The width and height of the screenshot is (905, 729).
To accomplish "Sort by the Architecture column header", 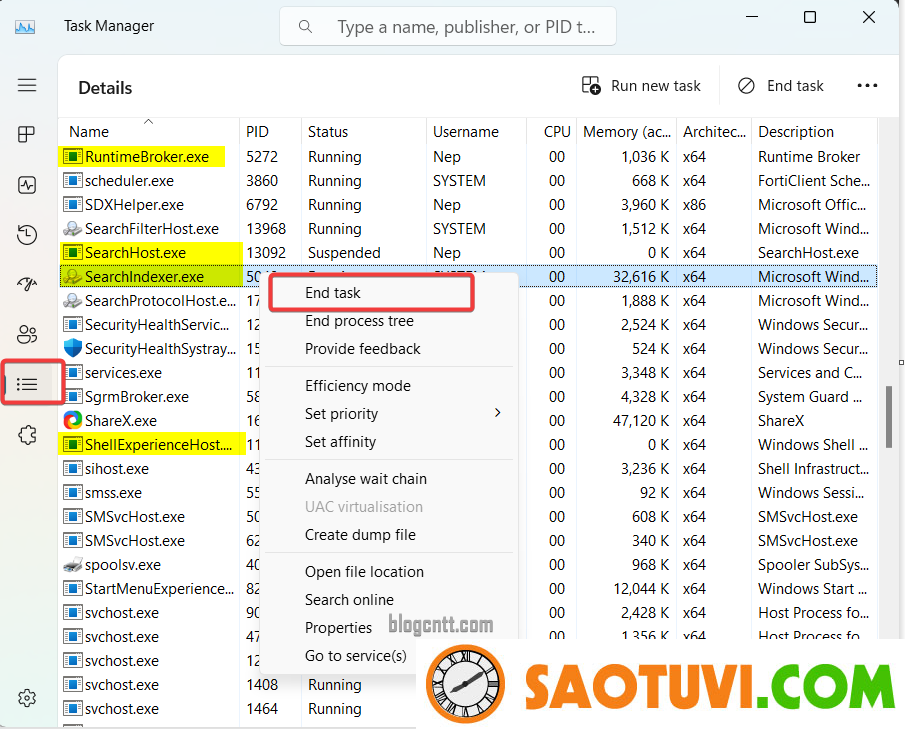I will (714, 132).
